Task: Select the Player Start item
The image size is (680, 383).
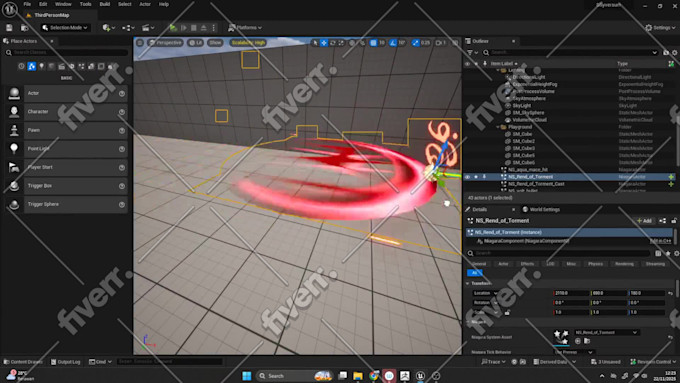Action: tap(67, 167)
